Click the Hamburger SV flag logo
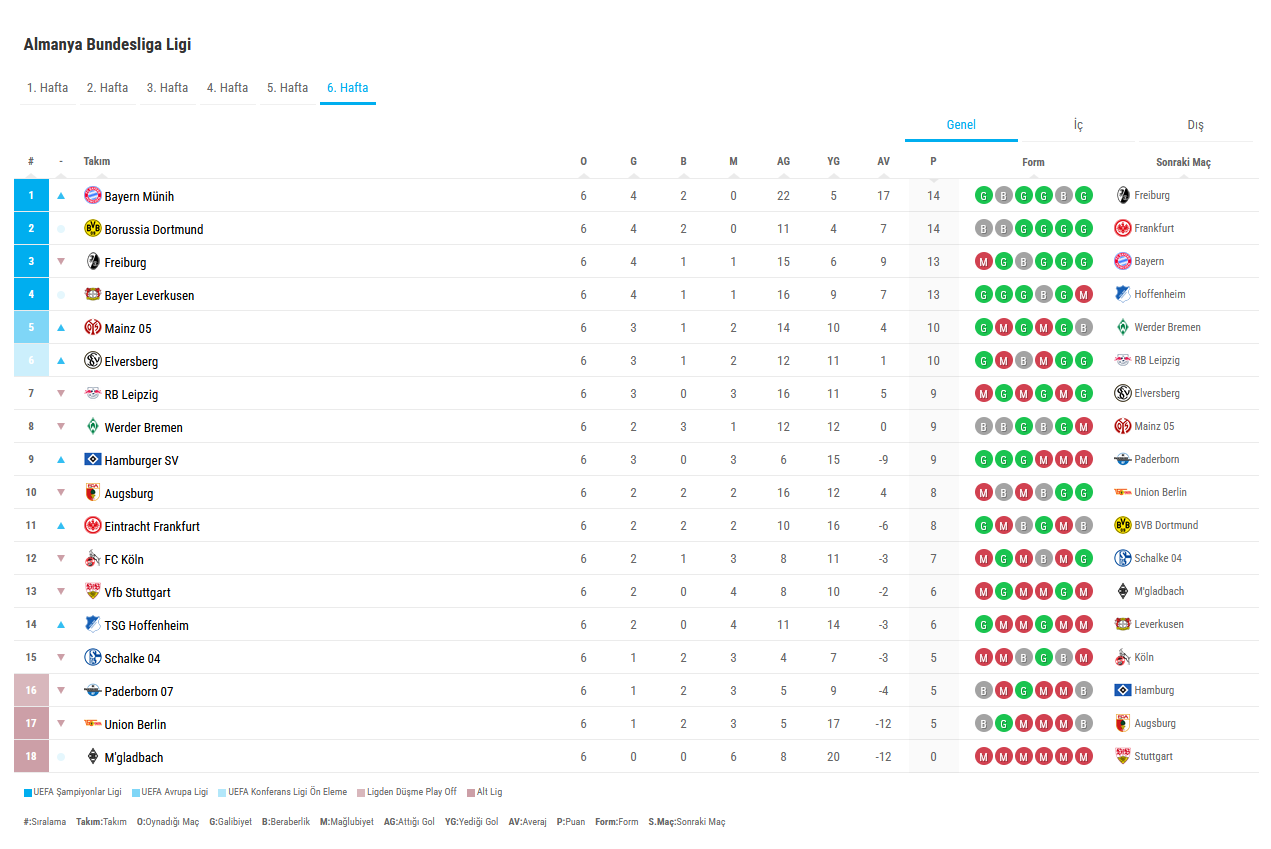 pyautogui.click(x=93, y=459)
